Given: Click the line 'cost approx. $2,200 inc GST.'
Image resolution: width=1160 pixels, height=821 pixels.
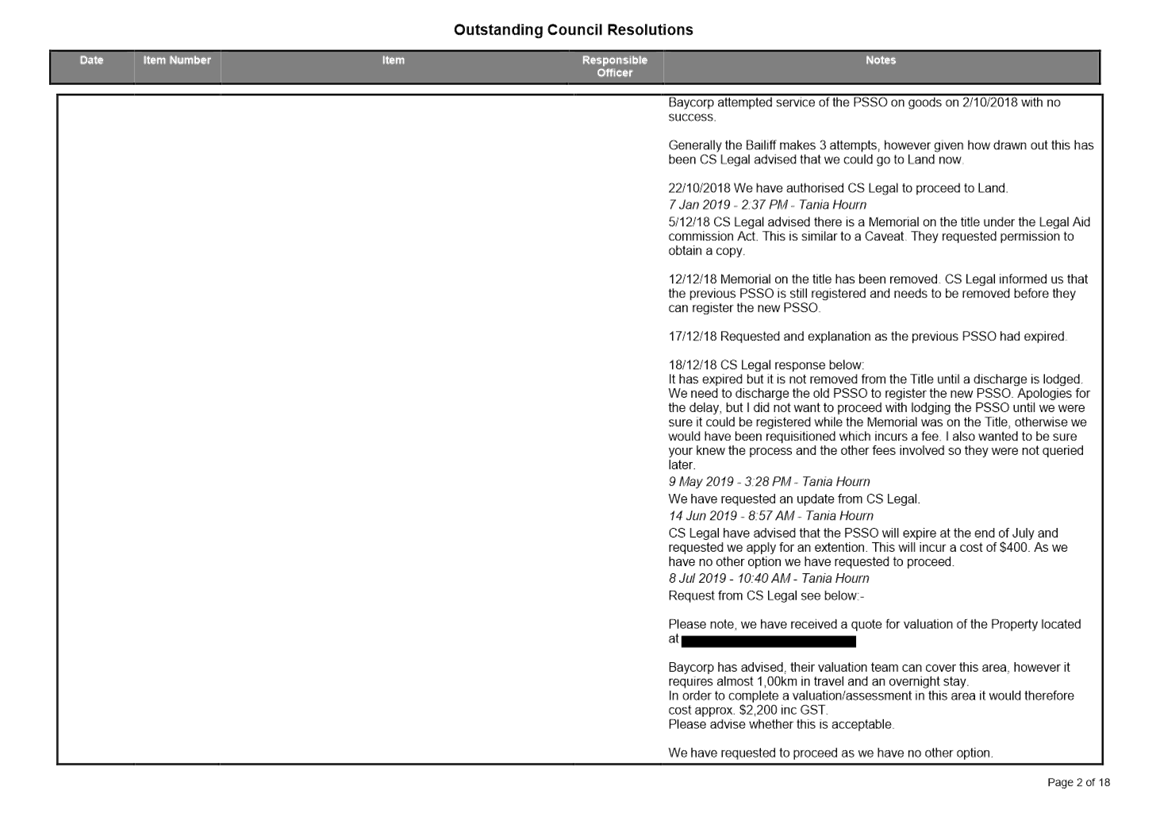Looking at the screenshot, I should [x=748, y=710].
